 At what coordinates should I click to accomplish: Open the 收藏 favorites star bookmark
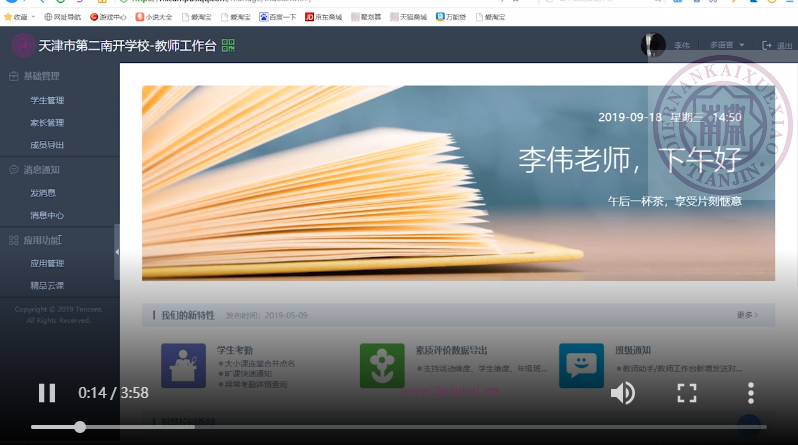click(x=16, y=17)
